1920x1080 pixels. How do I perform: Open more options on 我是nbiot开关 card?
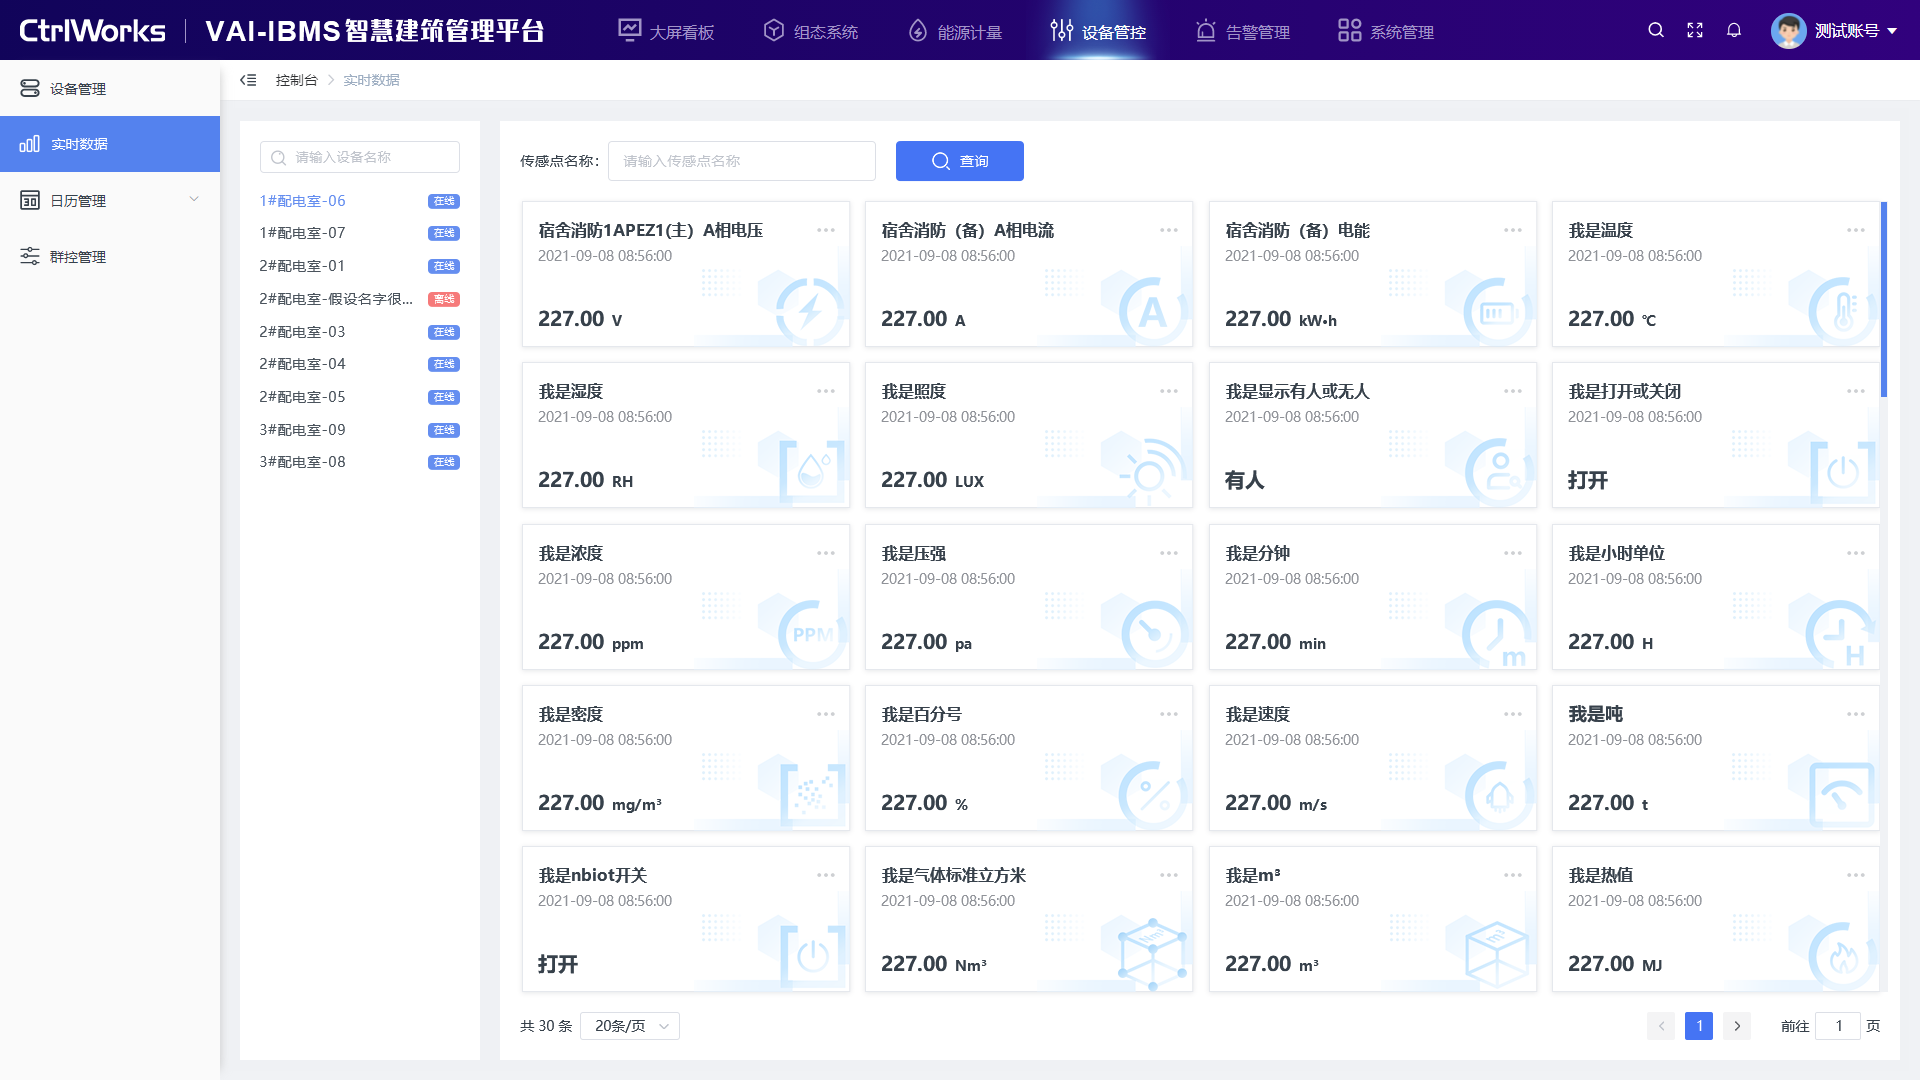coord(826,875)
